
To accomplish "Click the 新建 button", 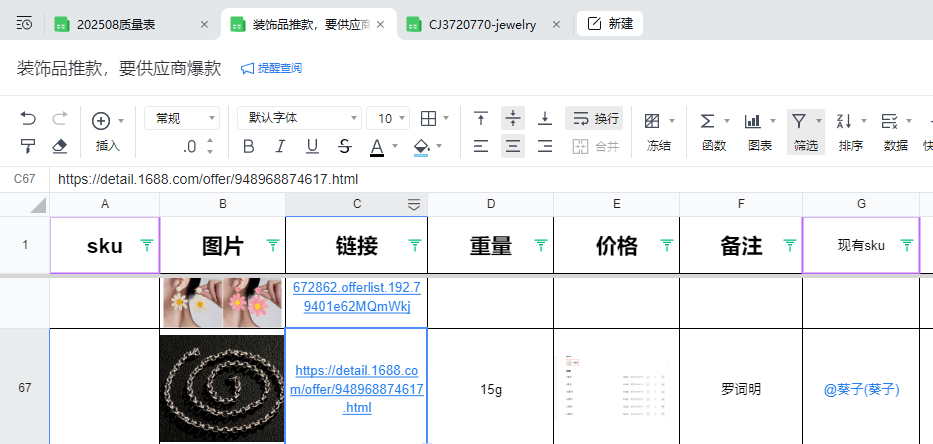I will click(x=610, y=24).
